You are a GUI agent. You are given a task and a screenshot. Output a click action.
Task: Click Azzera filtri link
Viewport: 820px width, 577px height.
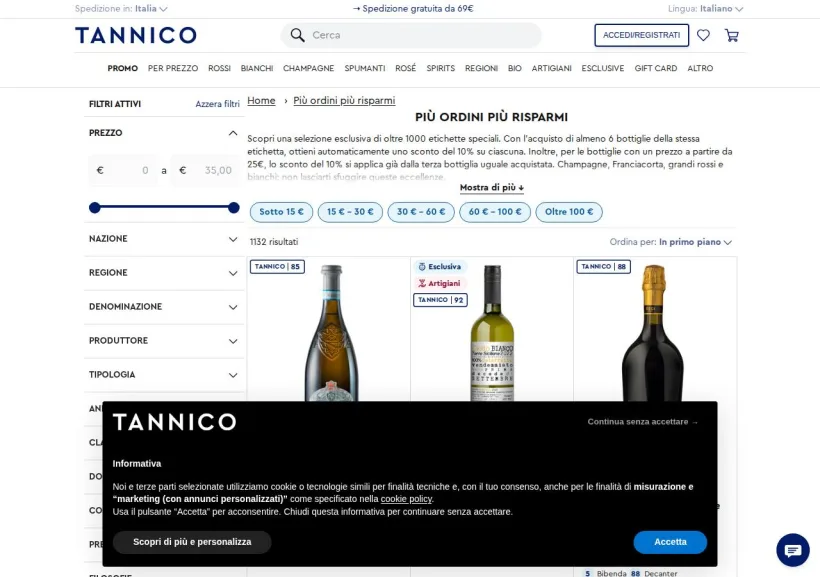pos(218,104)
